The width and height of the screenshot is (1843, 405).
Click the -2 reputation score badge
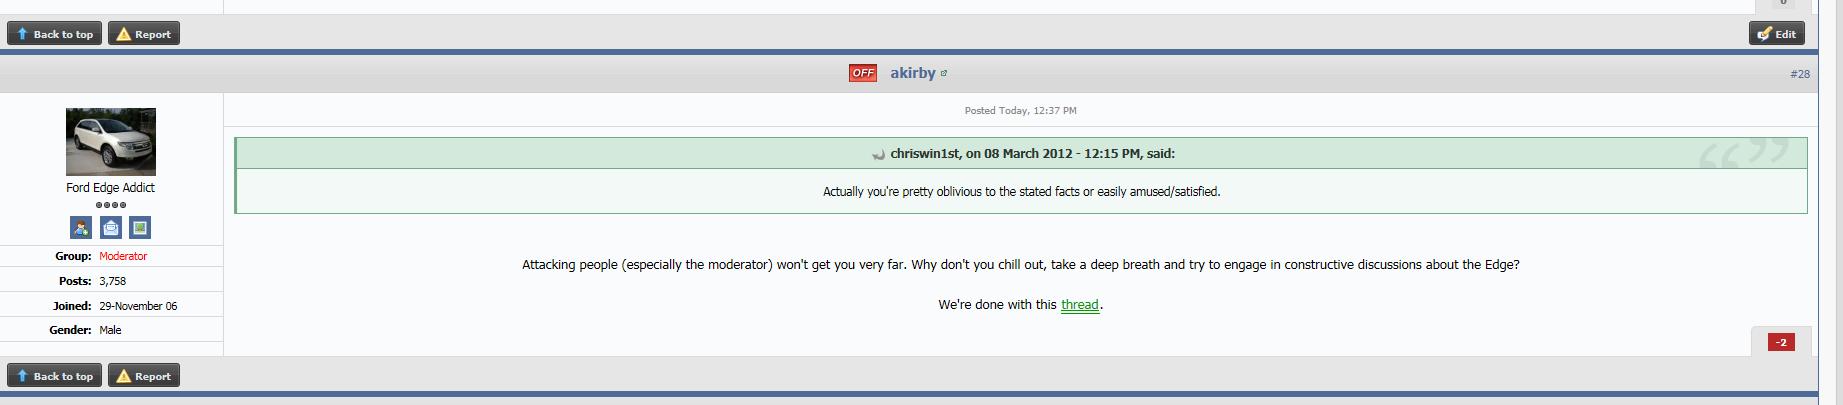1781,342
